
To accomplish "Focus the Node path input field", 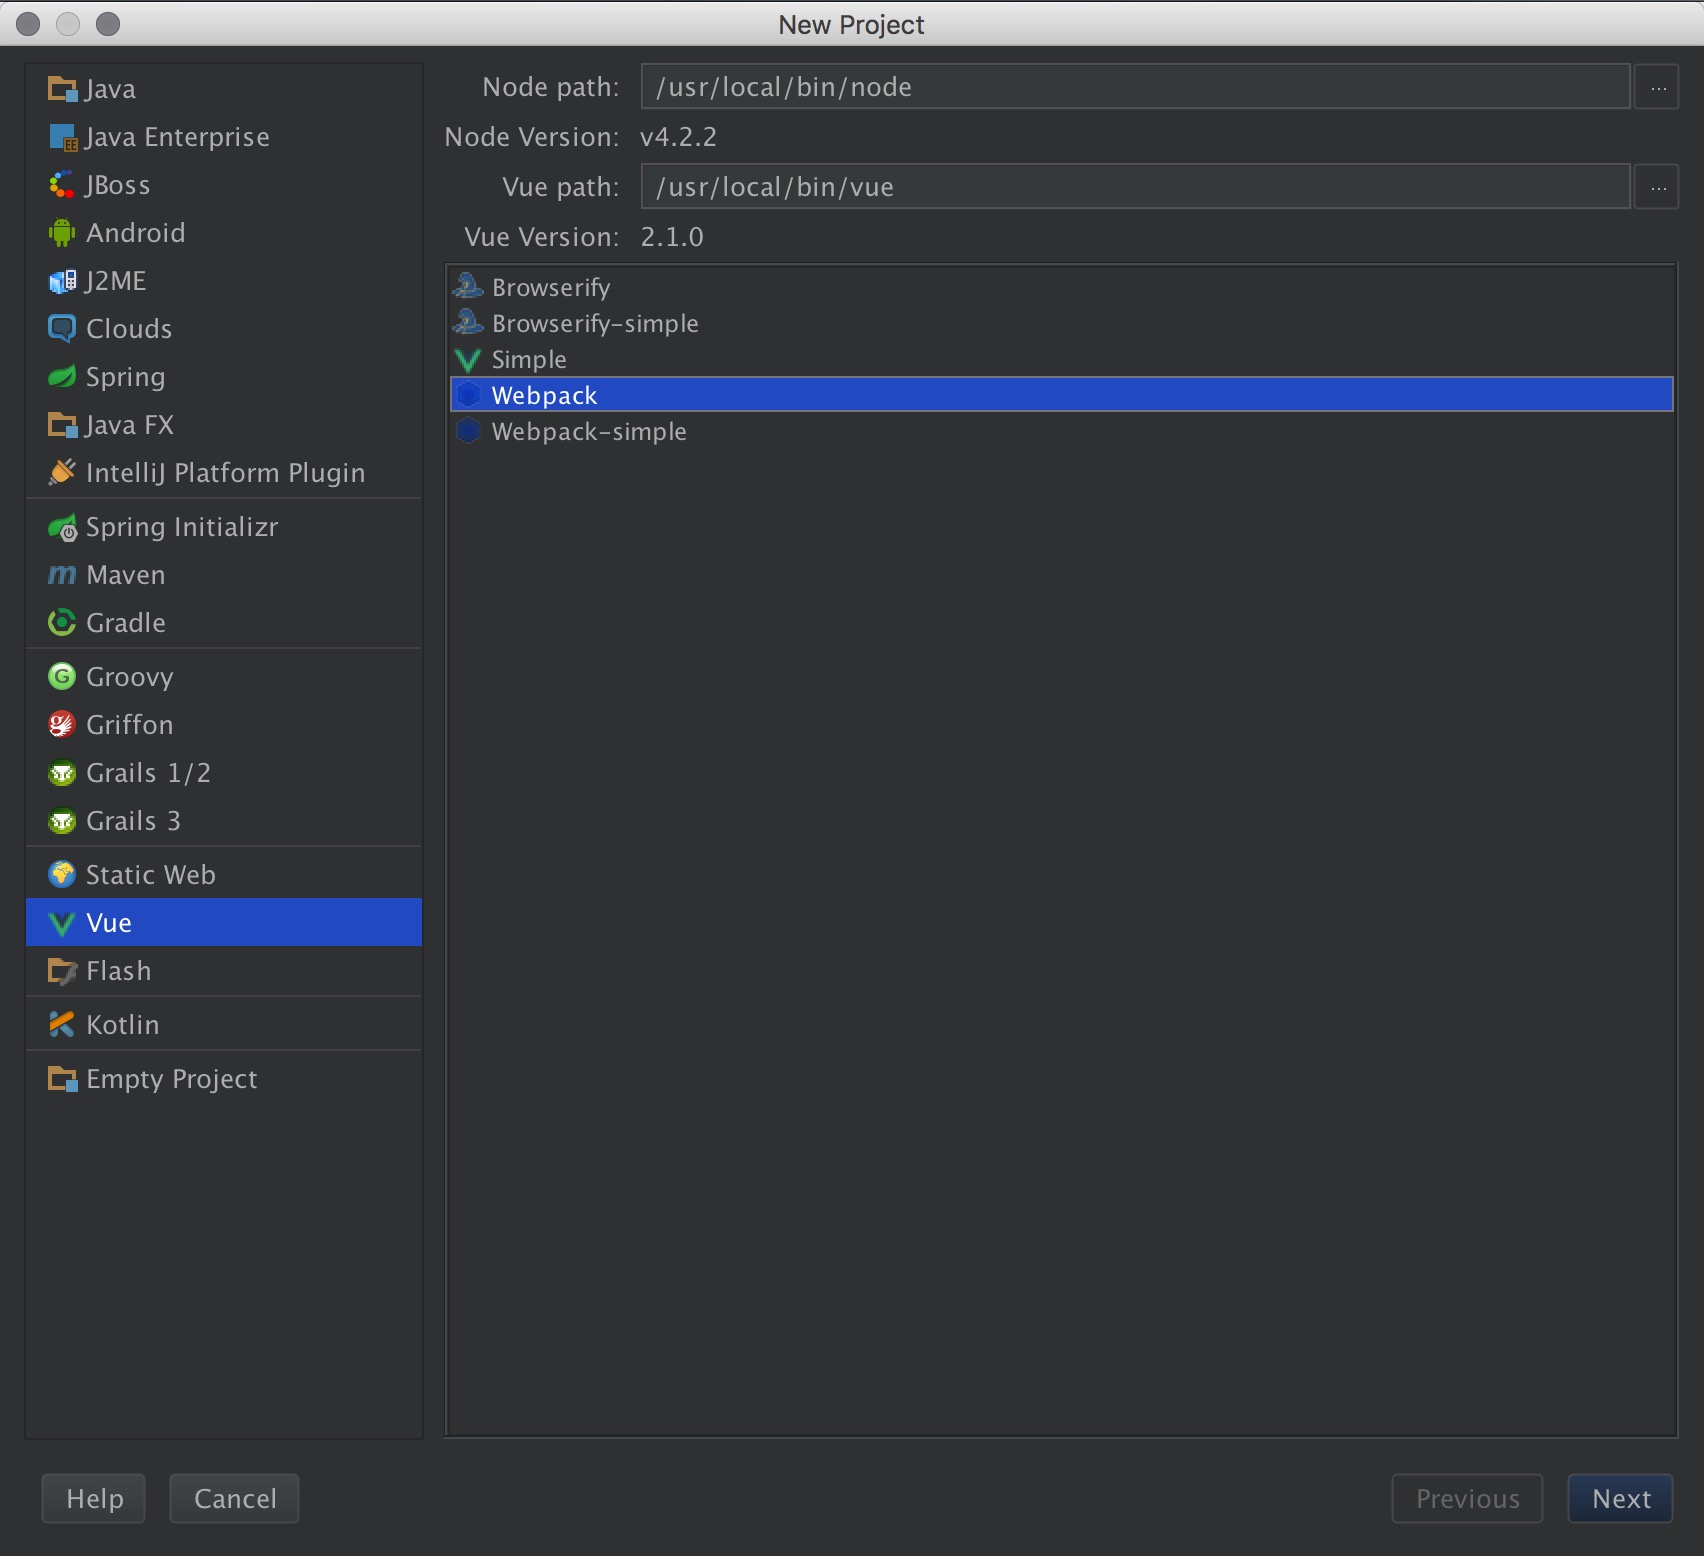I will [1136, 87].
